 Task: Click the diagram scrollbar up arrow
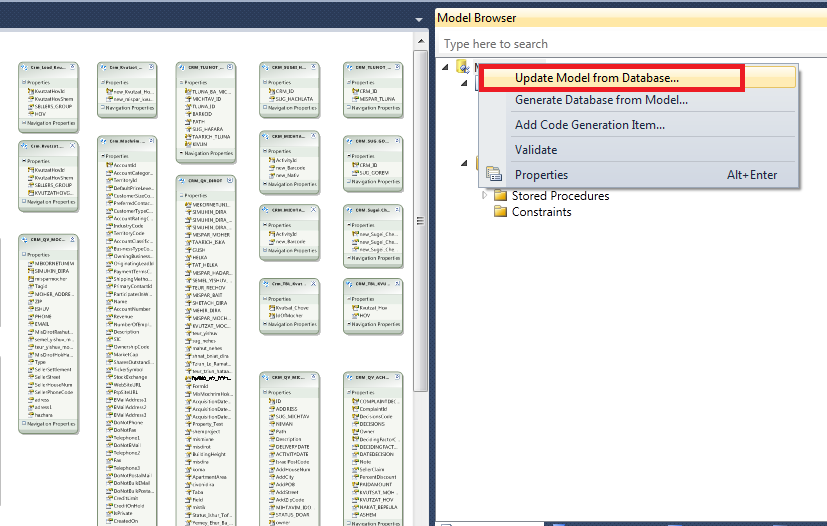pyautogui.click(x=420, y=41)
